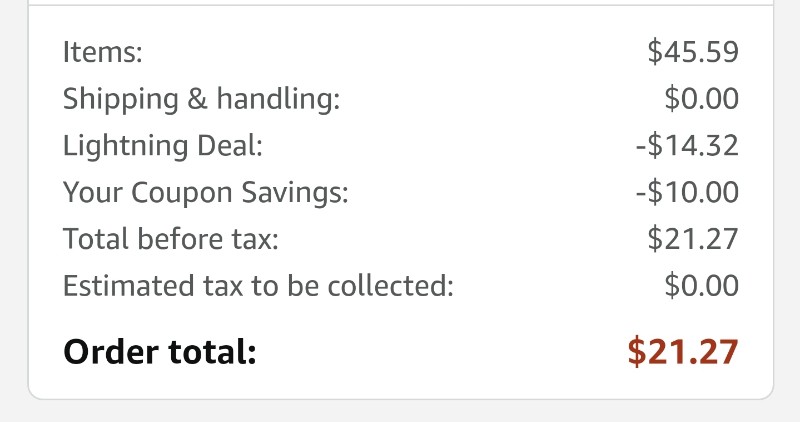Click the word Savings in coupon row
This screenshot has width=800, height=422.
(294, 193)
